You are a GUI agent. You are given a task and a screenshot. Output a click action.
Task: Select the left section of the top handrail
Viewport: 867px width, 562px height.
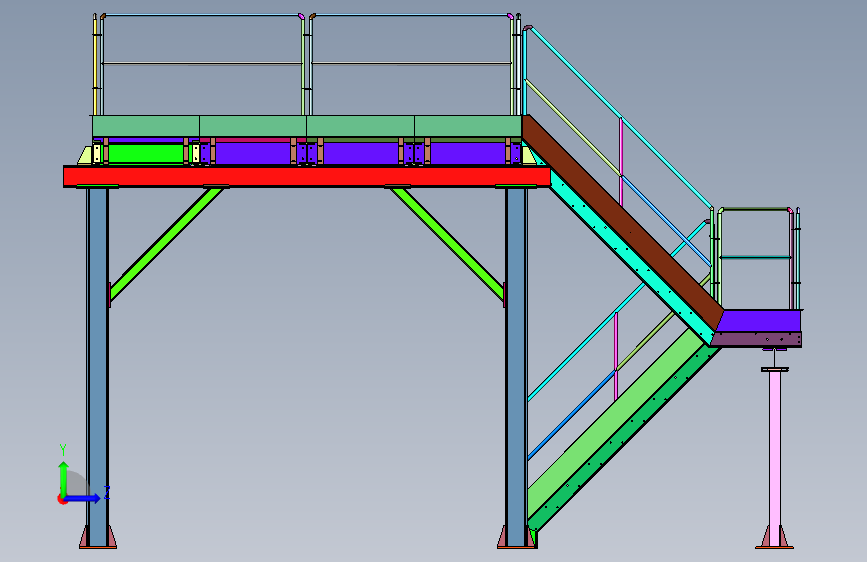(x=202, y=15)
